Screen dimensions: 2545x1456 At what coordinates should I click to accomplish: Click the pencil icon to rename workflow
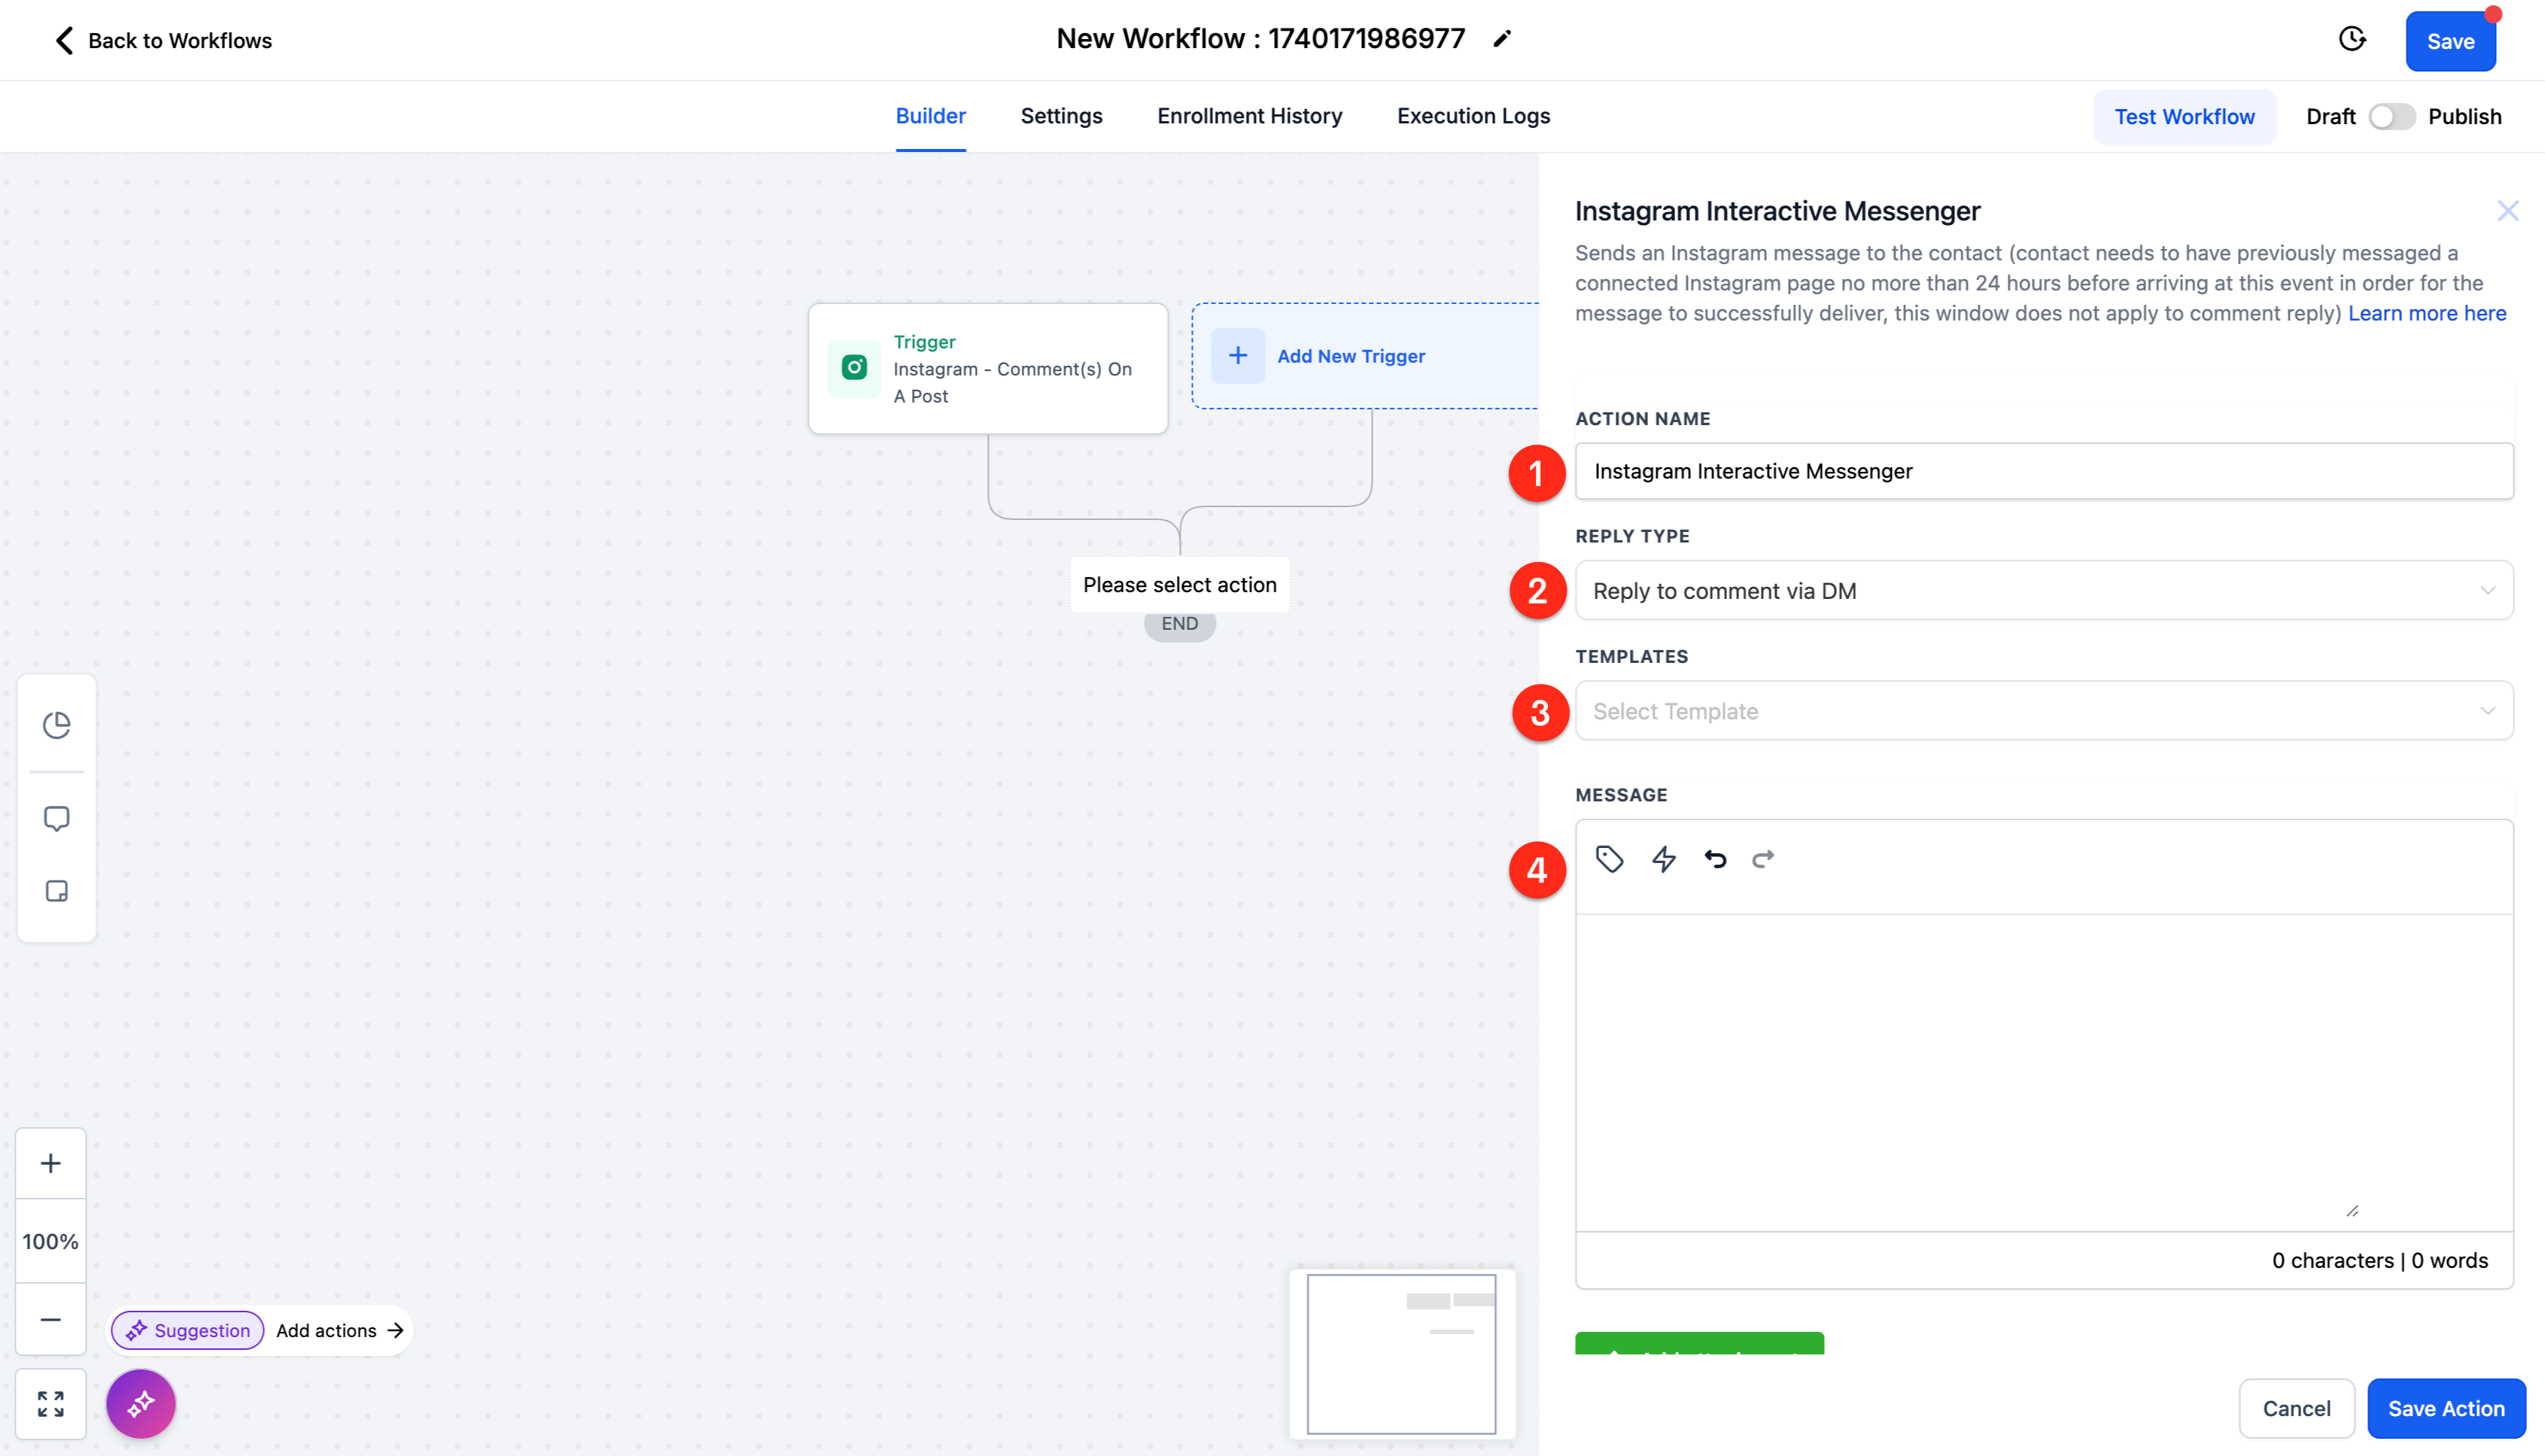point(1502,39)
